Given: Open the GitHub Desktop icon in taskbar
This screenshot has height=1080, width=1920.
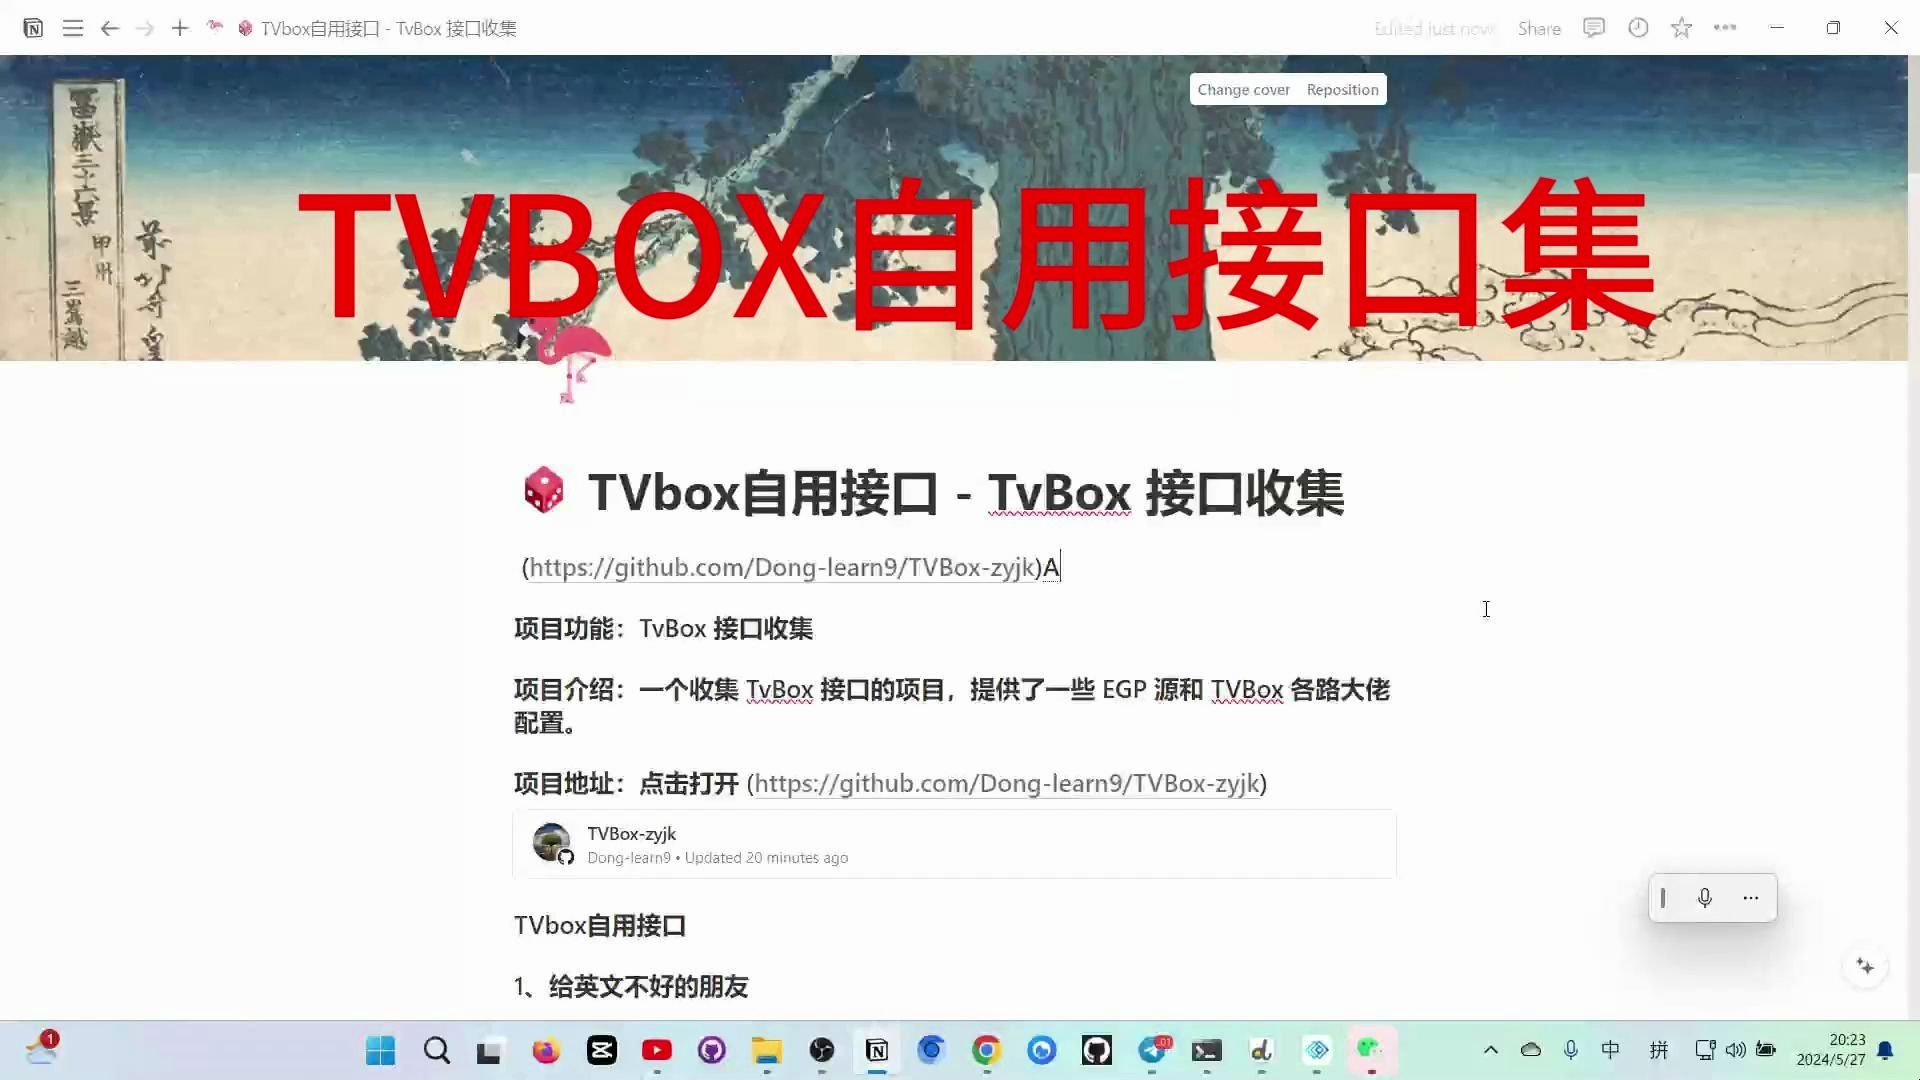Looking at the screenshot, I should pyautogui.click(x=1097, y=1050).
